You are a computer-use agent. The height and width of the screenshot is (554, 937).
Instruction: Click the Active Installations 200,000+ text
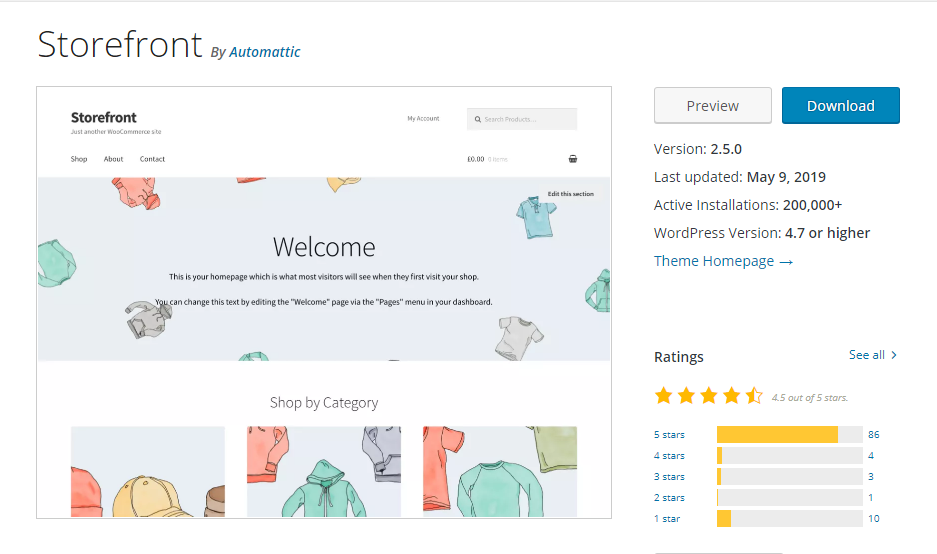[748, 205]
